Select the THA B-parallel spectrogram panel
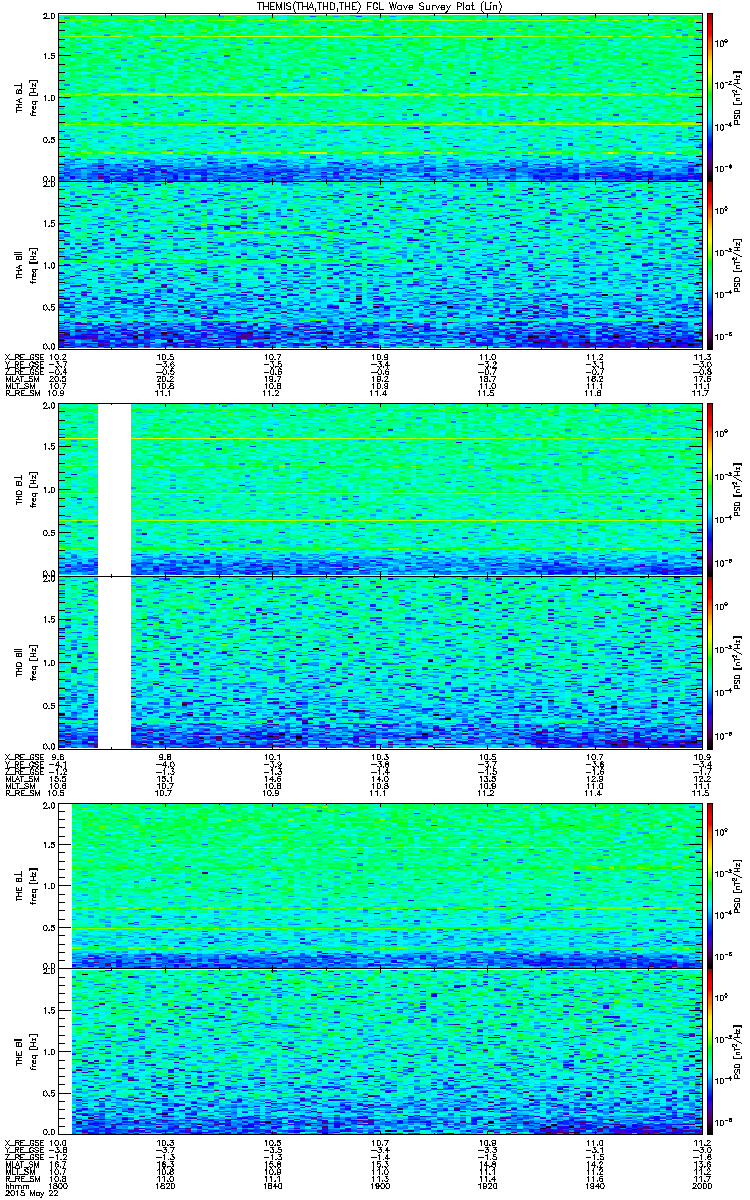The height and width of the screenshot is (1200, 750). point(380,265)
